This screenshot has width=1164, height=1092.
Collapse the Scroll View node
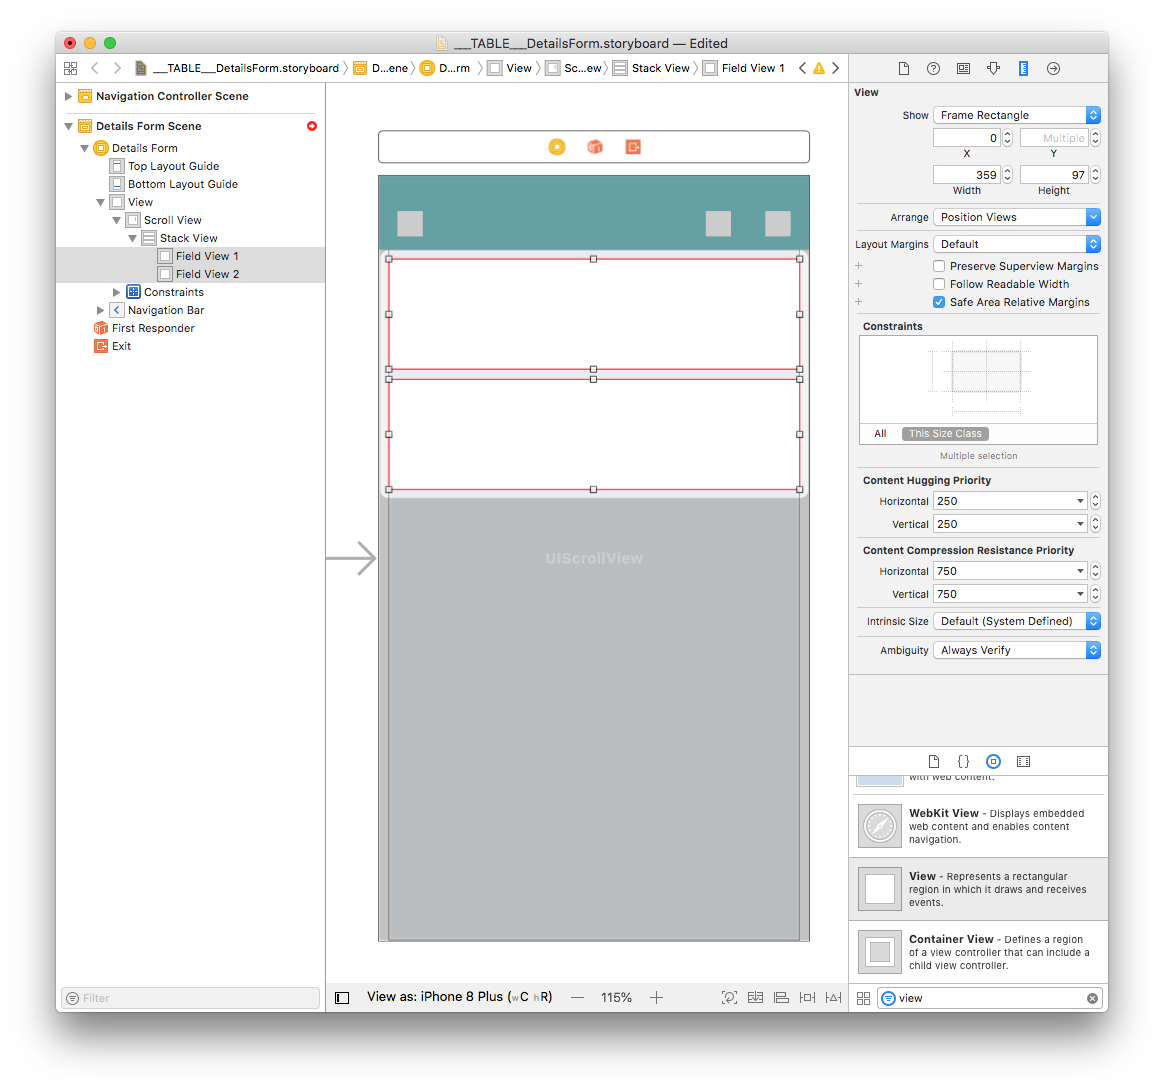(117, 220)
